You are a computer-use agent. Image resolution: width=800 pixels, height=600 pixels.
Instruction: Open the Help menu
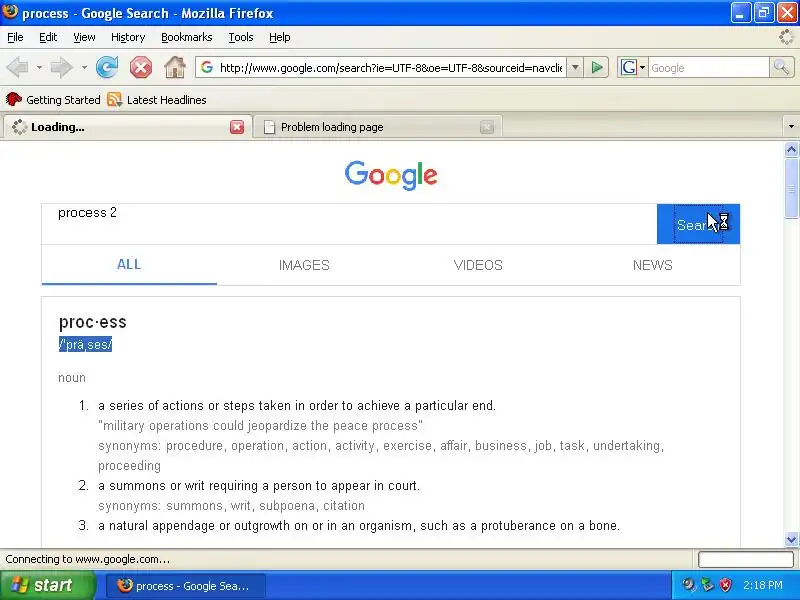coord(280,37)
